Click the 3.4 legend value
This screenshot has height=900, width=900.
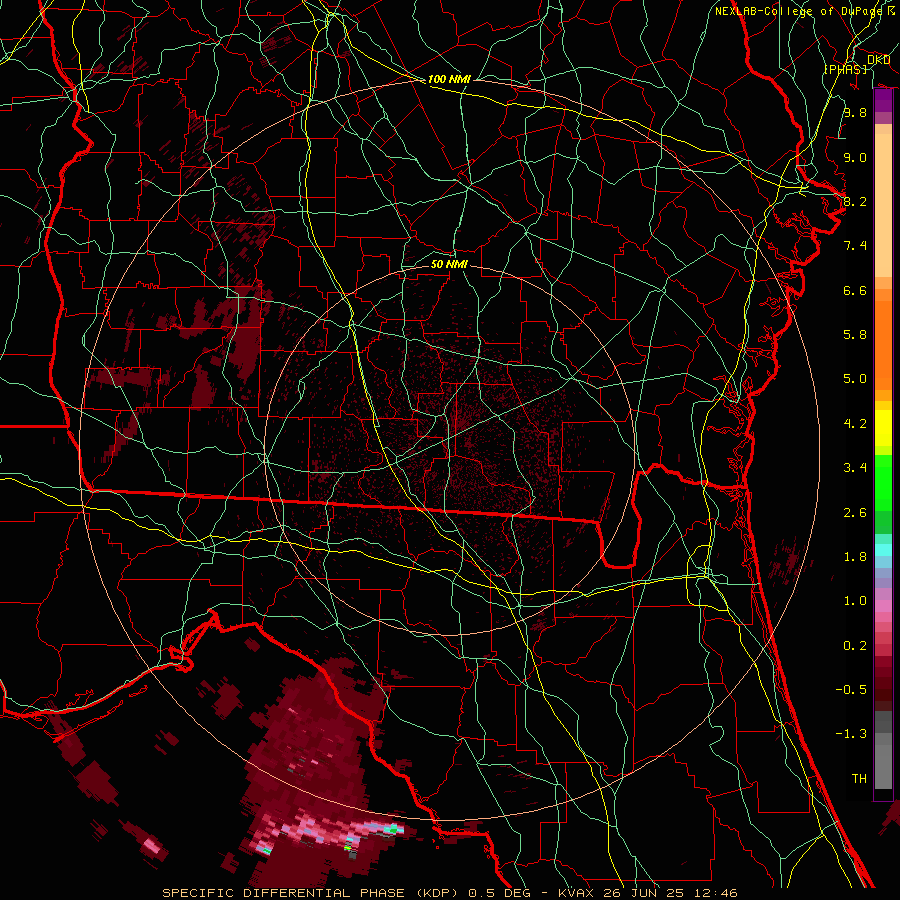point(855,468)
